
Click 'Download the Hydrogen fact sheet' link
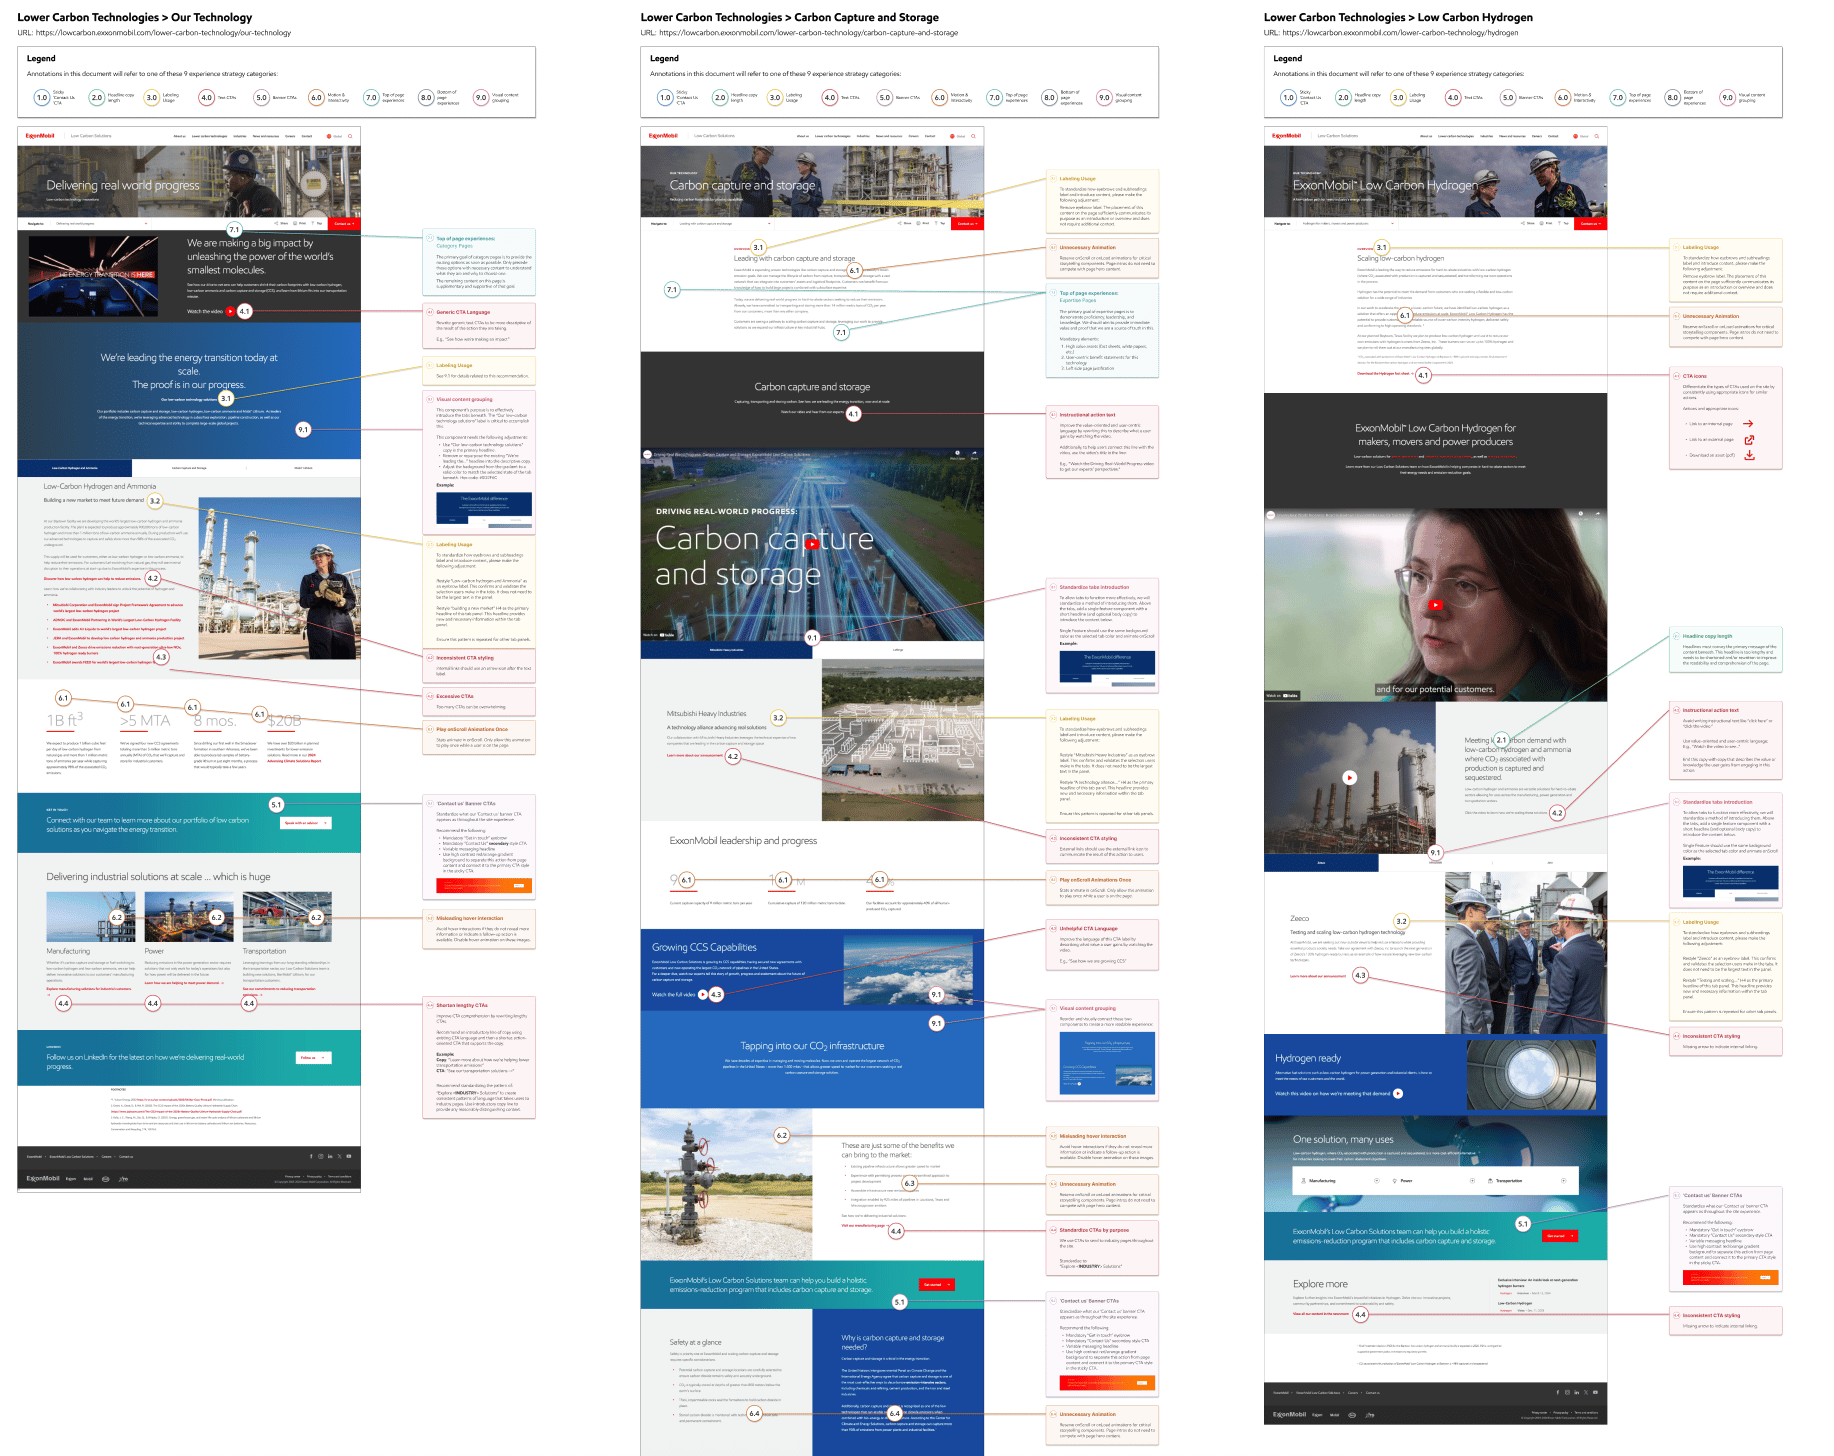pos(1383,374)
